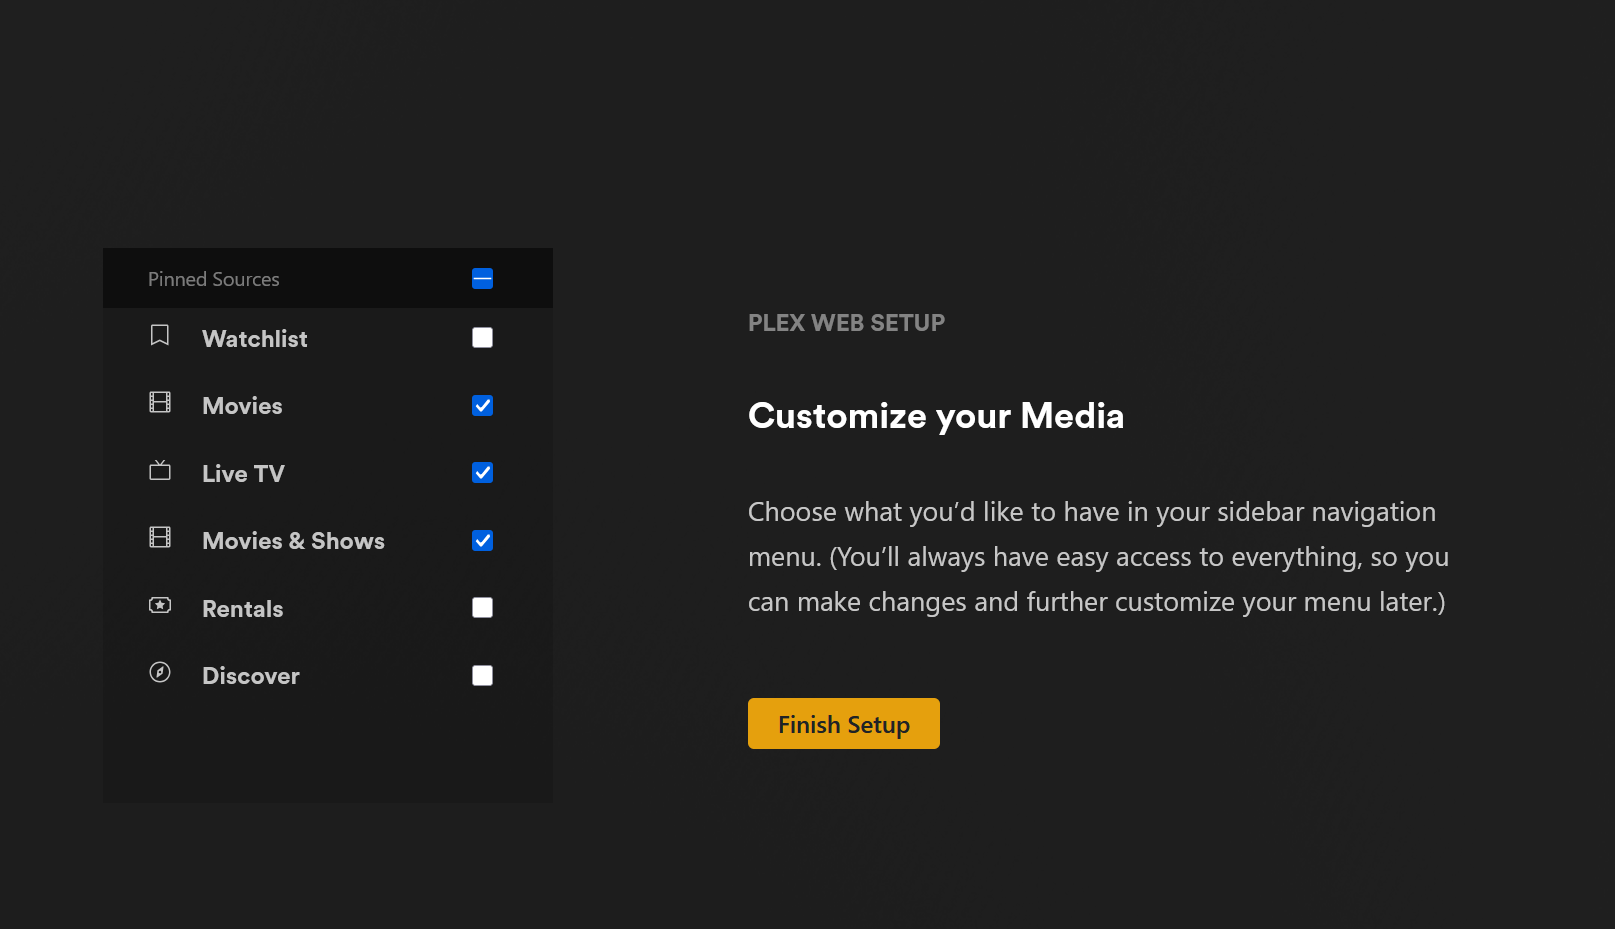Select the Movies source label
The image size is (1615, 929).
(x=242, y=406)
